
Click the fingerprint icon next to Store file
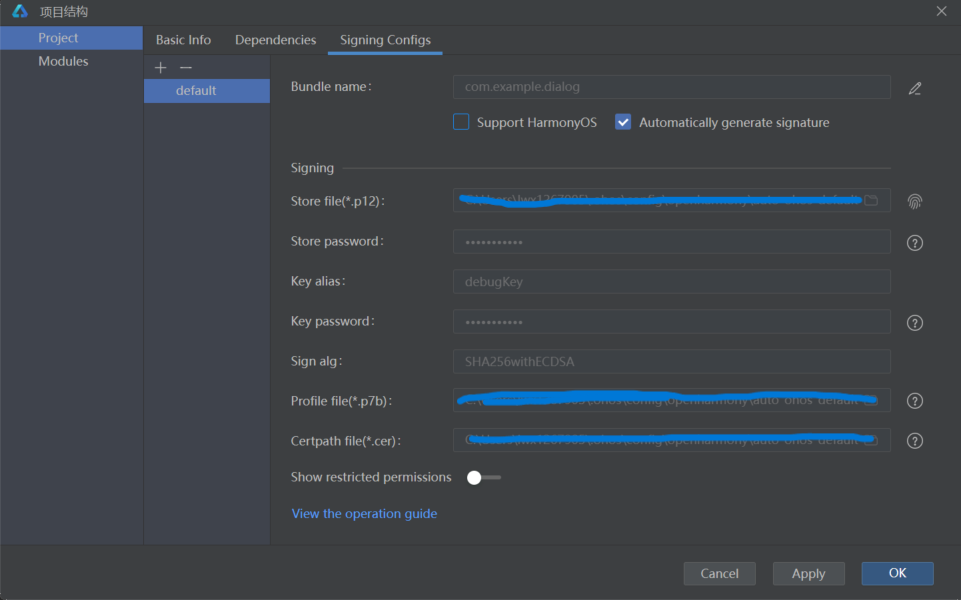(914, 201)
